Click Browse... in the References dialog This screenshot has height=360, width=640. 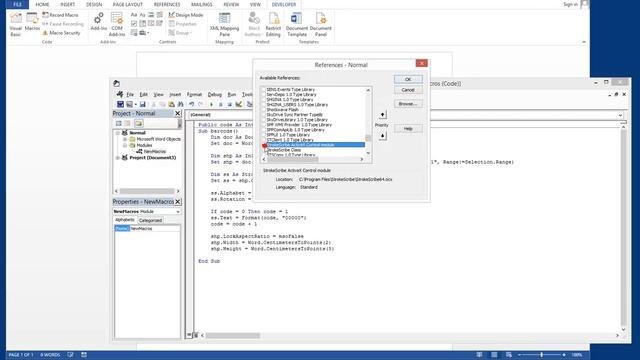coord(408,104)
